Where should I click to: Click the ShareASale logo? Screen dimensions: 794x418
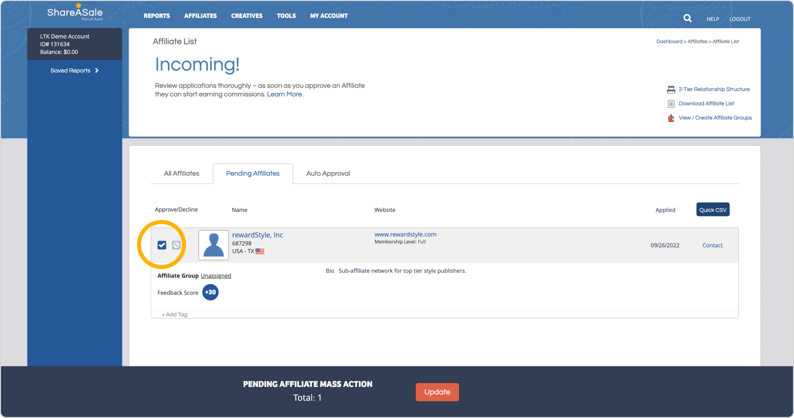click(x=75, y=13)
